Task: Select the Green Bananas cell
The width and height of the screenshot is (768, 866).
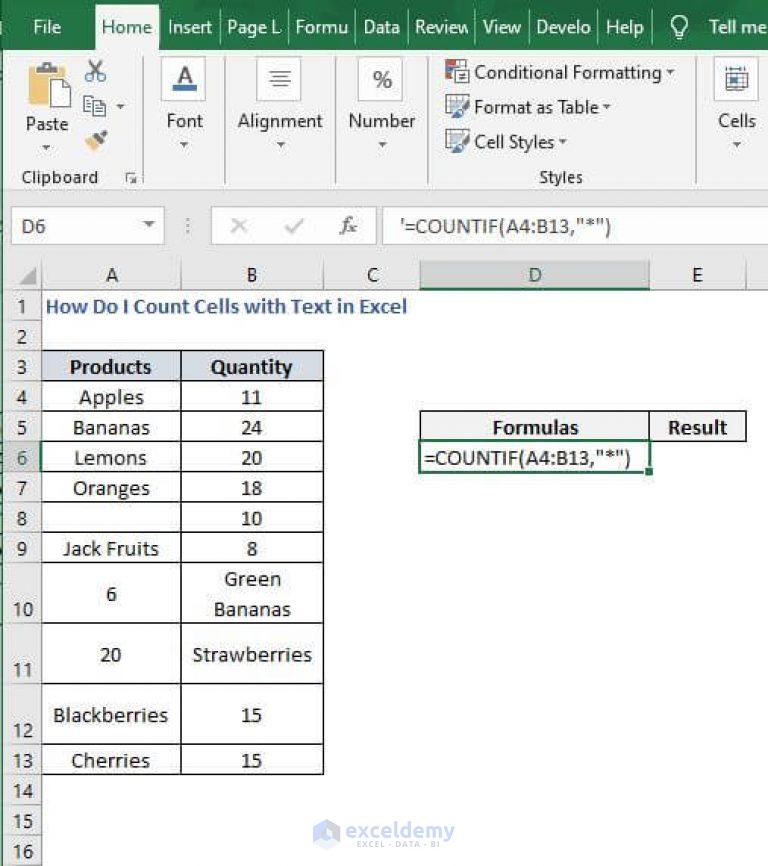Action: [252, 594]
